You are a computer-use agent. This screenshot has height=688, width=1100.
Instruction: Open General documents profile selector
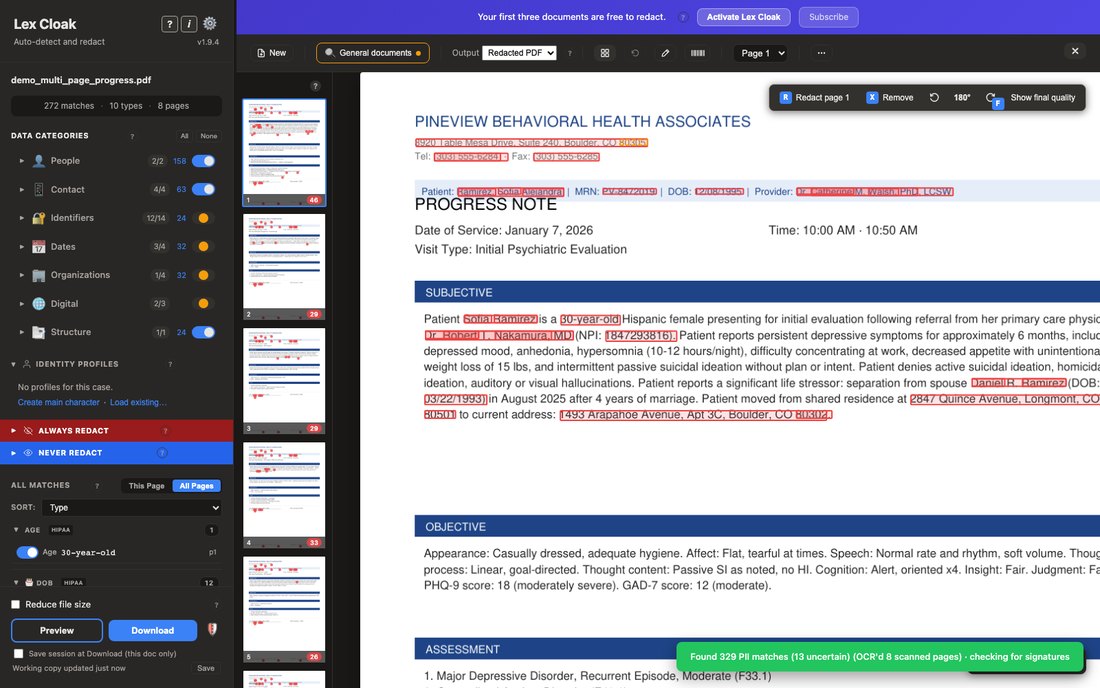(x=373, y=53)
